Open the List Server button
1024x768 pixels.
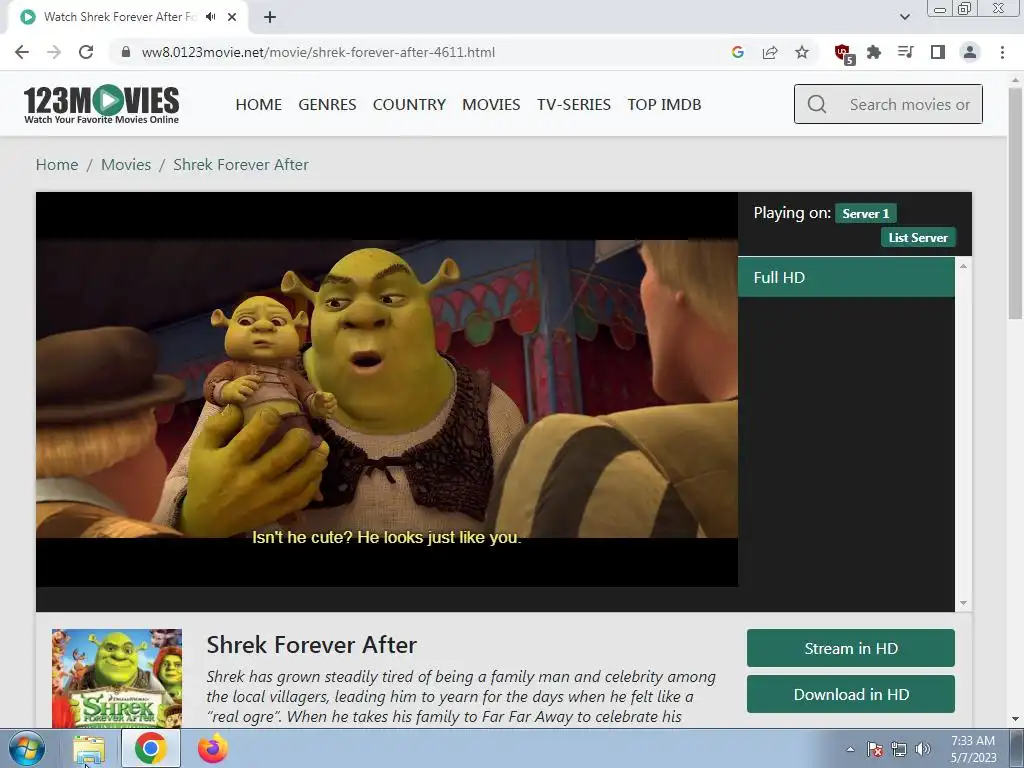[x=918, y=238]
